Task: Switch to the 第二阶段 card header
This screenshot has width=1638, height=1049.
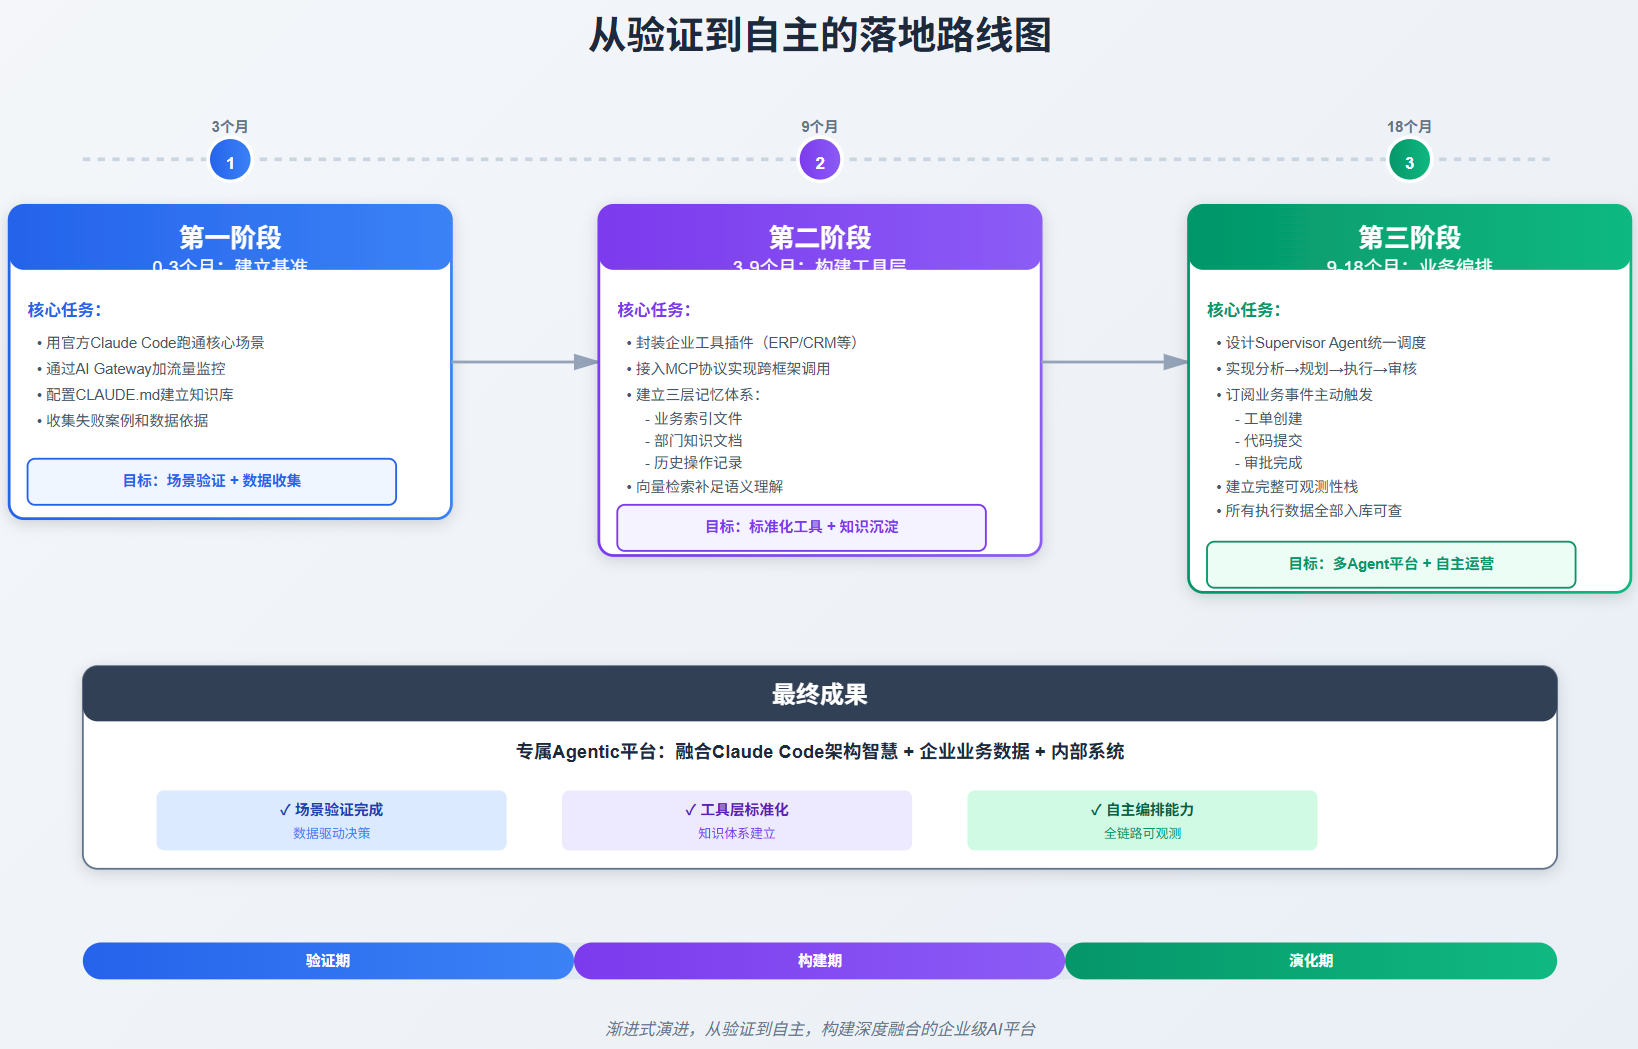Action: pyautogui.click(x=819, y=238)
